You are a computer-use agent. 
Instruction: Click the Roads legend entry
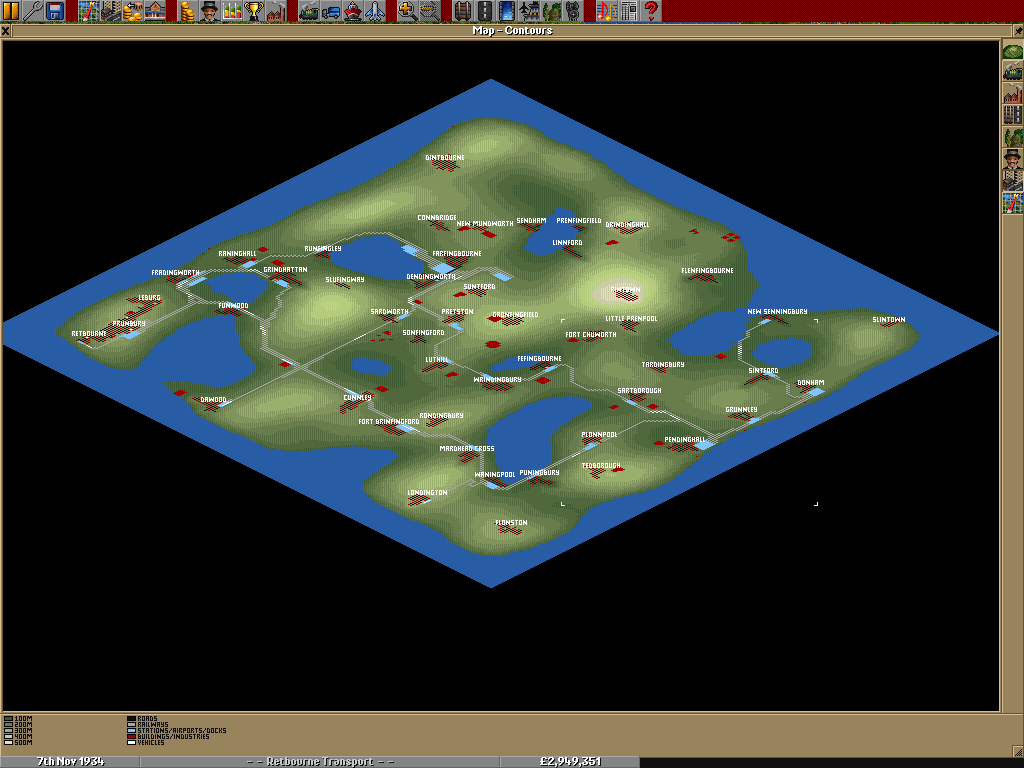tap(142, 719)
